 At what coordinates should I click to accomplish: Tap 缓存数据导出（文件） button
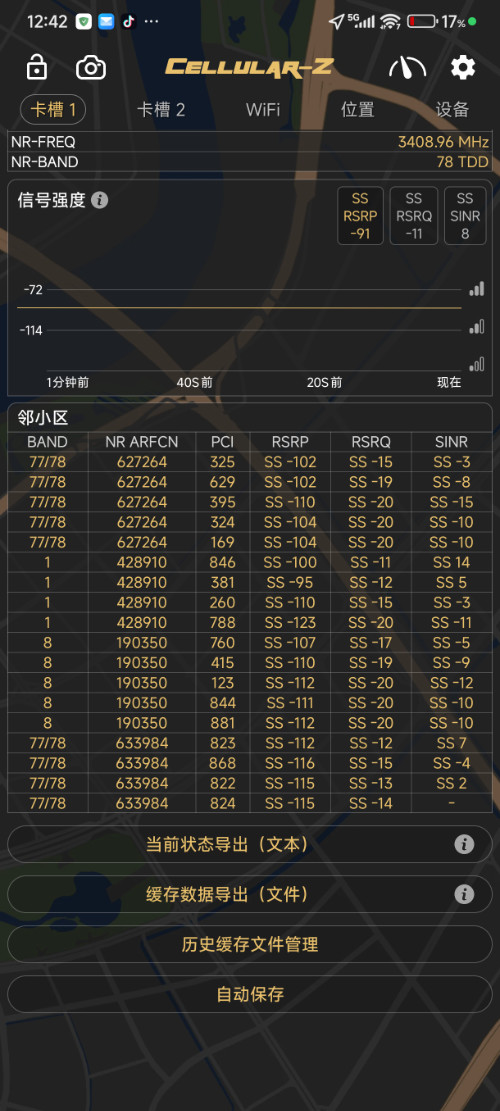250,894
